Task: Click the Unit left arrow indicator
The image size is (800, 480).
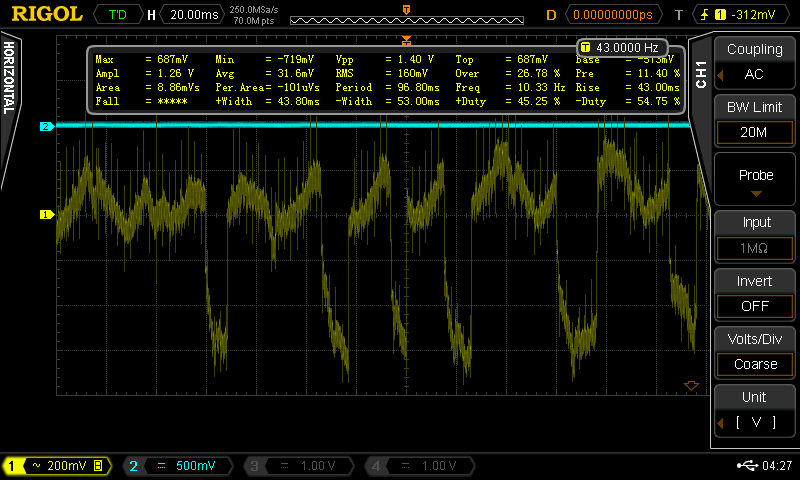Action: [x=720, y=423]
